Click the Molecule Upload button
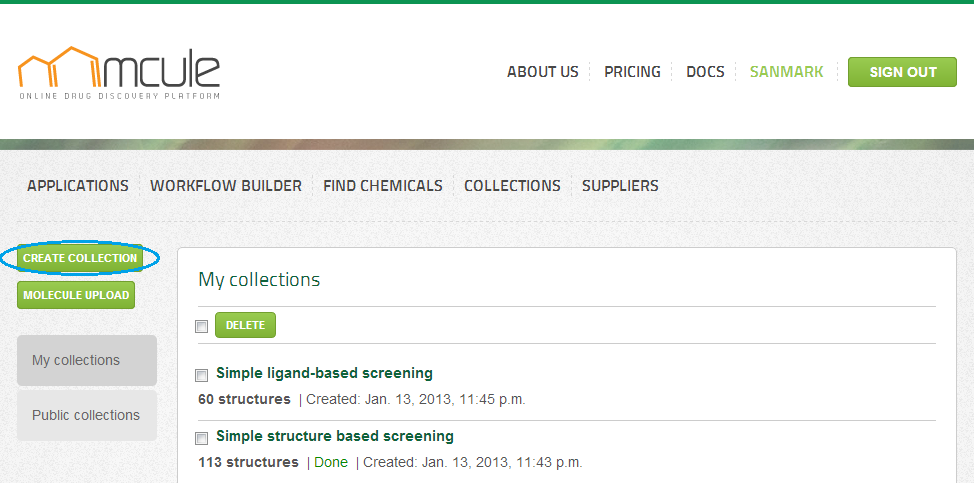The image size is (974, 483). (76, 295)
